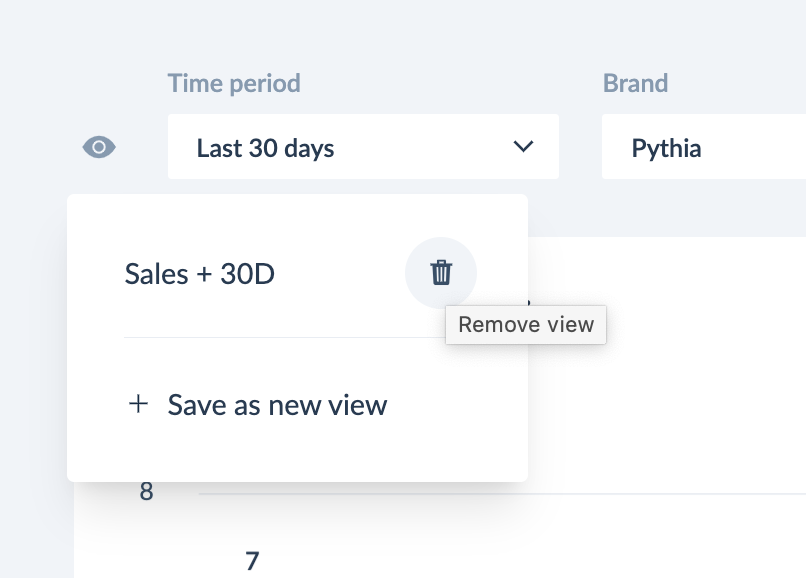The image size is (806, 578).
Task: Click the Pythia brand text
Action: click(x=666, y=148)
